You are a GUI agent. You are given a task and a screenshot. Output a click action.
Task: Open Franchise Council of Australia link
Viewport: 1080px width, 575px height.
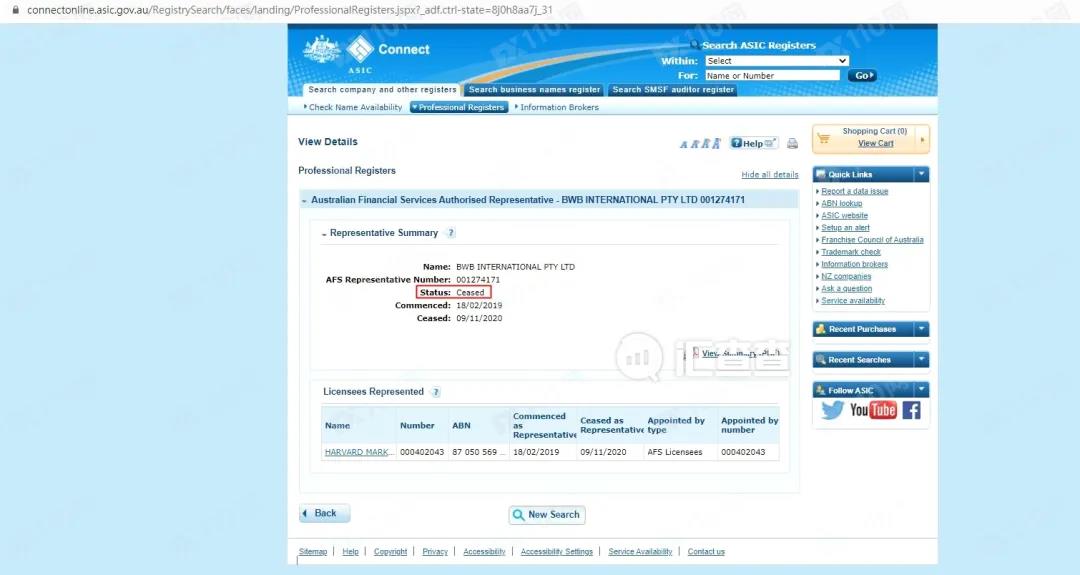pos(872,240)
